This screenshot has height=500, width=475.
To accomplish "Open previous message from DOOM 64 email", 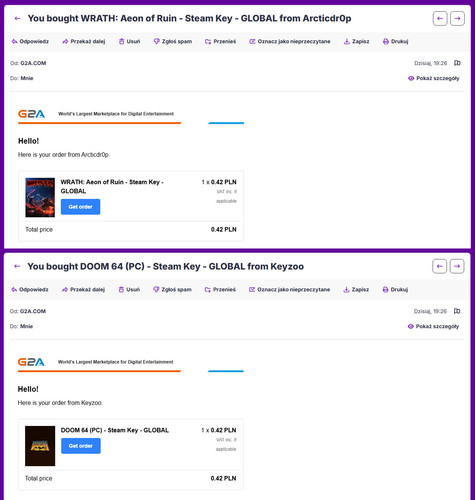I will pyautogui.click(x=439, y=266).
